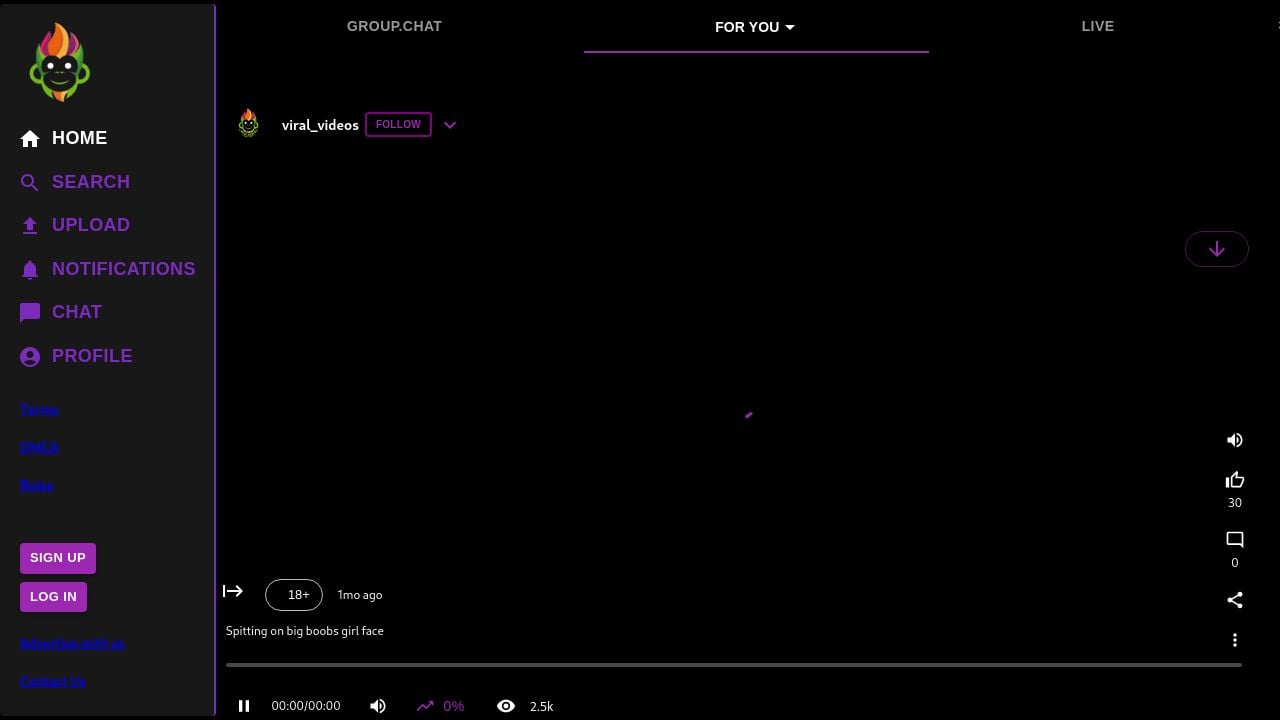Click the arrow-to-bar expand icon
1280x720 pixels.
click(233, 591)
